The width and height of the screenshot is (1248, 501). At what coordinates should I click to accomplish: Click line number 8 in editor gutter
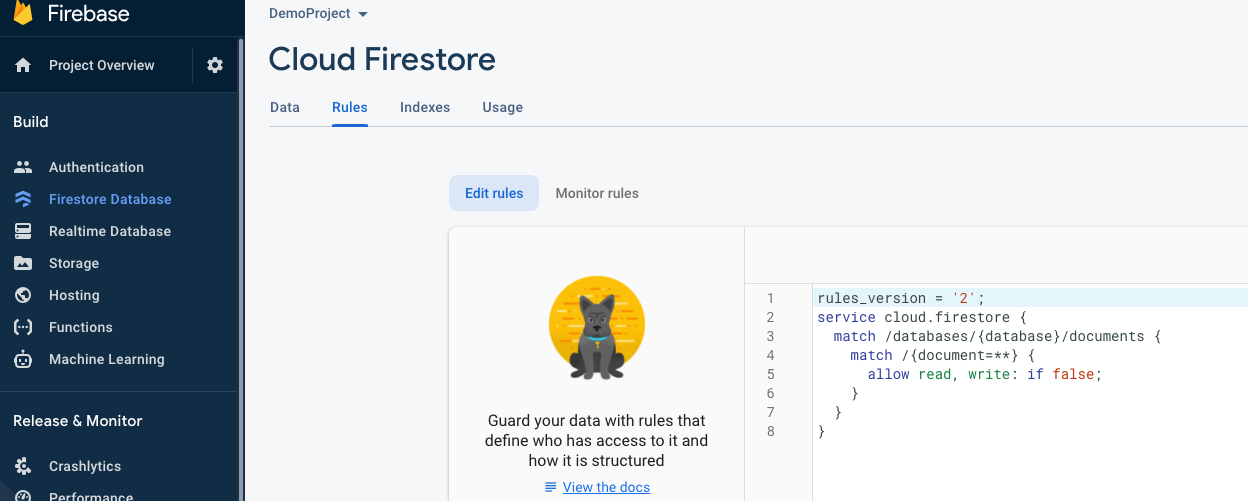point(770,431)
